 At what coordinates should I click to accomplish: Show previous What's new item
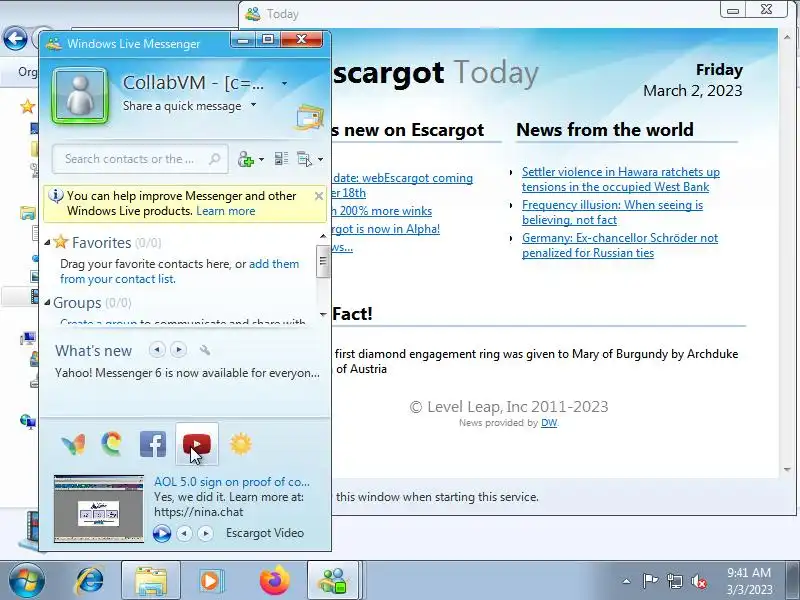pyautogui.click(x=157, y=350)
